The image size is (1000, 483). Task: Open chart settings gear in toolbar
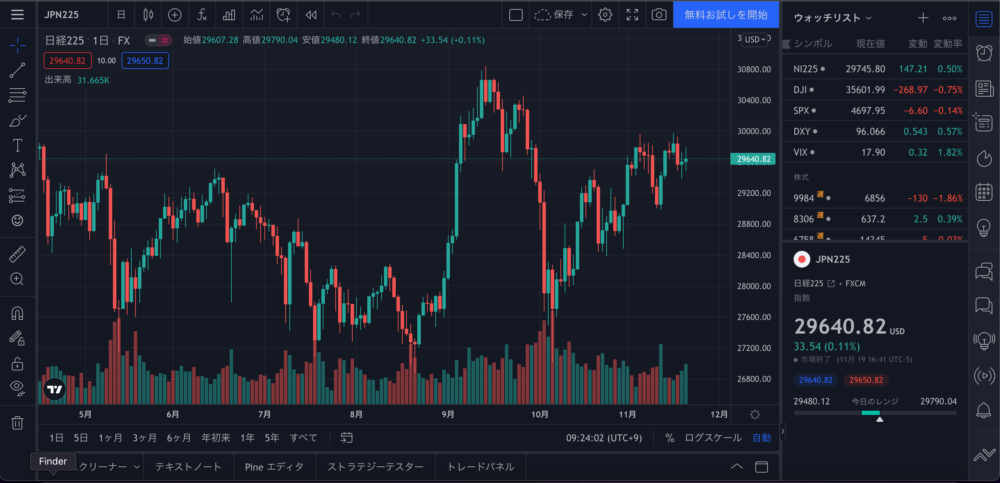[x=605, y=14]
